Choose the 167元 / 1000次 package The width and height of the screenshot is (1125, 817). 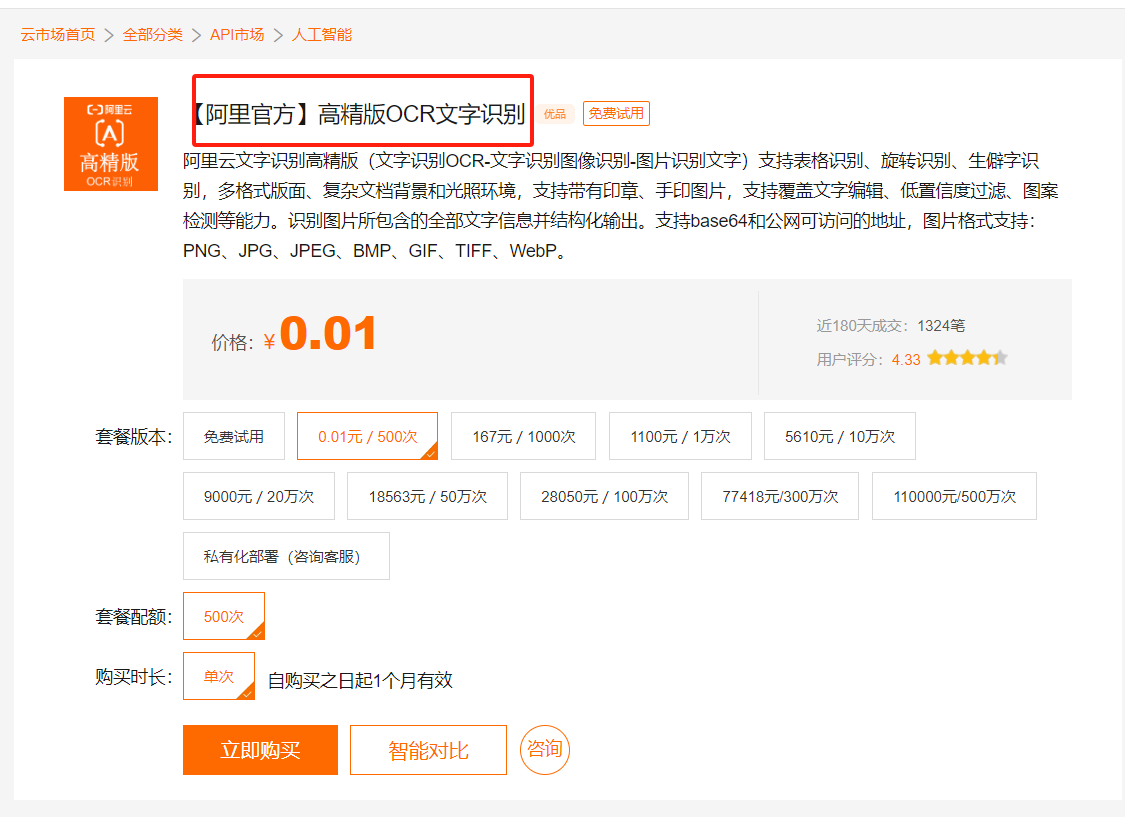(x=524, y=436)
